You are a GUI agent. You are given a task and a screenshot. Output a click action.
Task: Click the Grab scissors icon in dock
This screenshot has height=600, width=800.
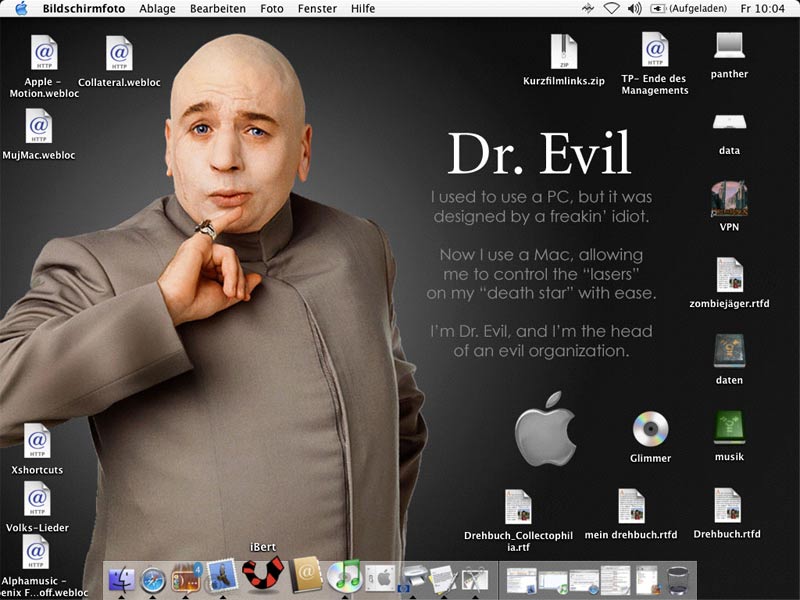coord(476,580)
